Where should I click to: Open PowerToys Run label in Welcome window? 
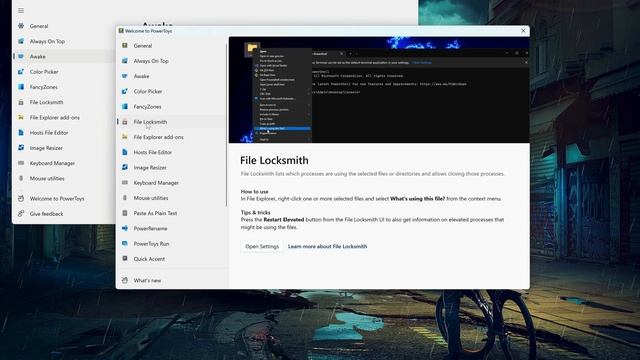[x=151, y=244]
